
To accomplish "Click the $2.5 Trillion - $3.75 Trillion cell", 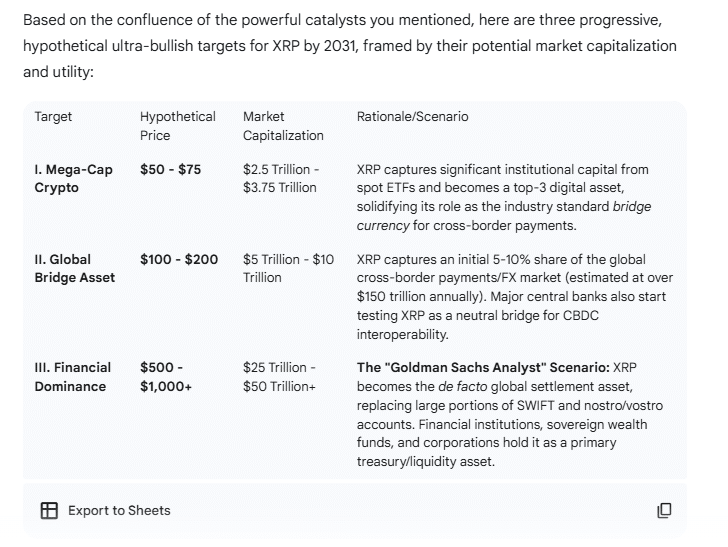I will (x=280, y=178).
